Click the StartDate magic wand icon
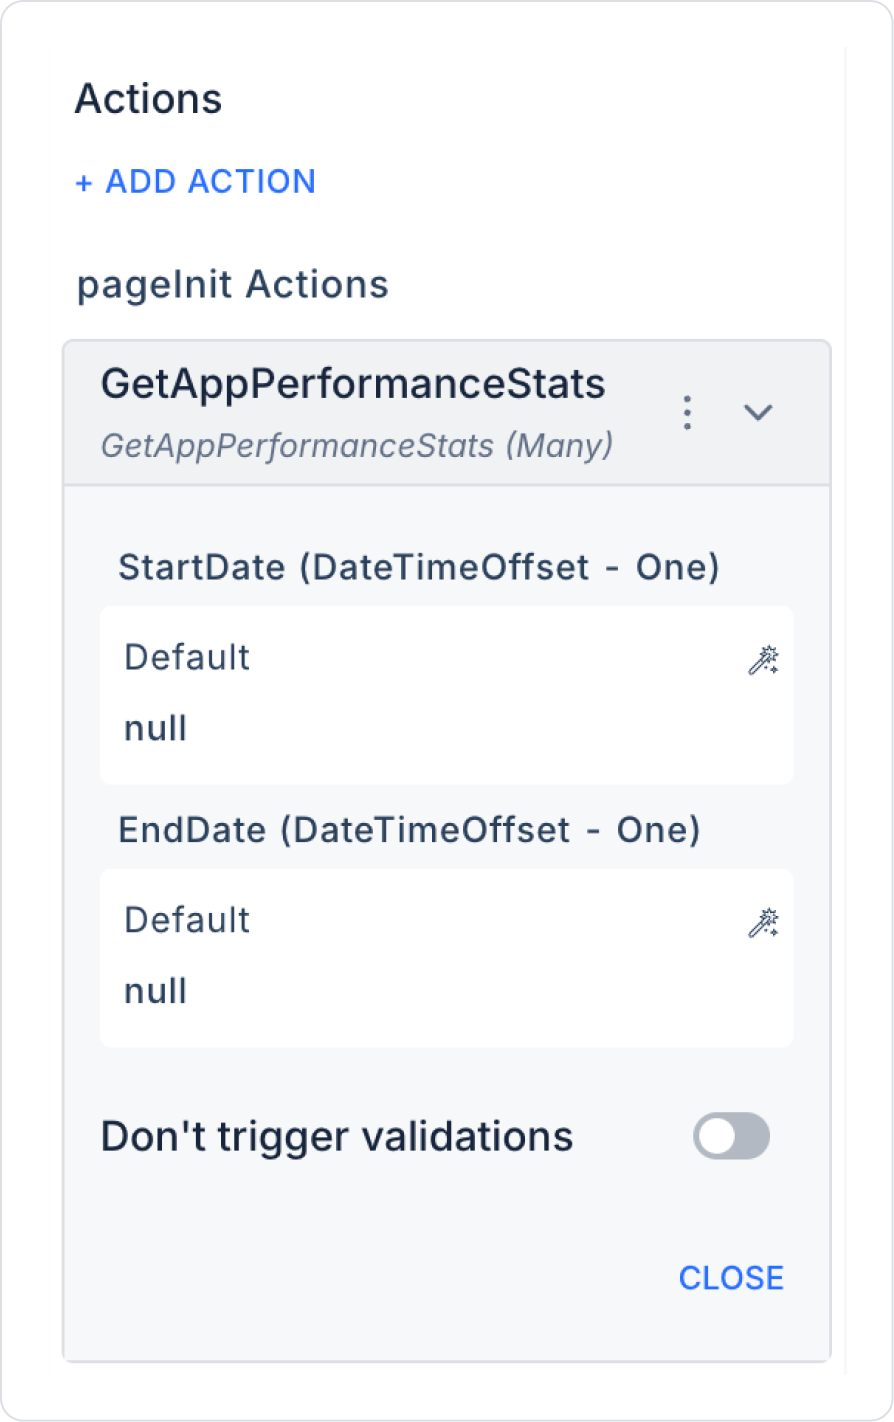This screenshot has height=1422, width=894. [763, 660]
